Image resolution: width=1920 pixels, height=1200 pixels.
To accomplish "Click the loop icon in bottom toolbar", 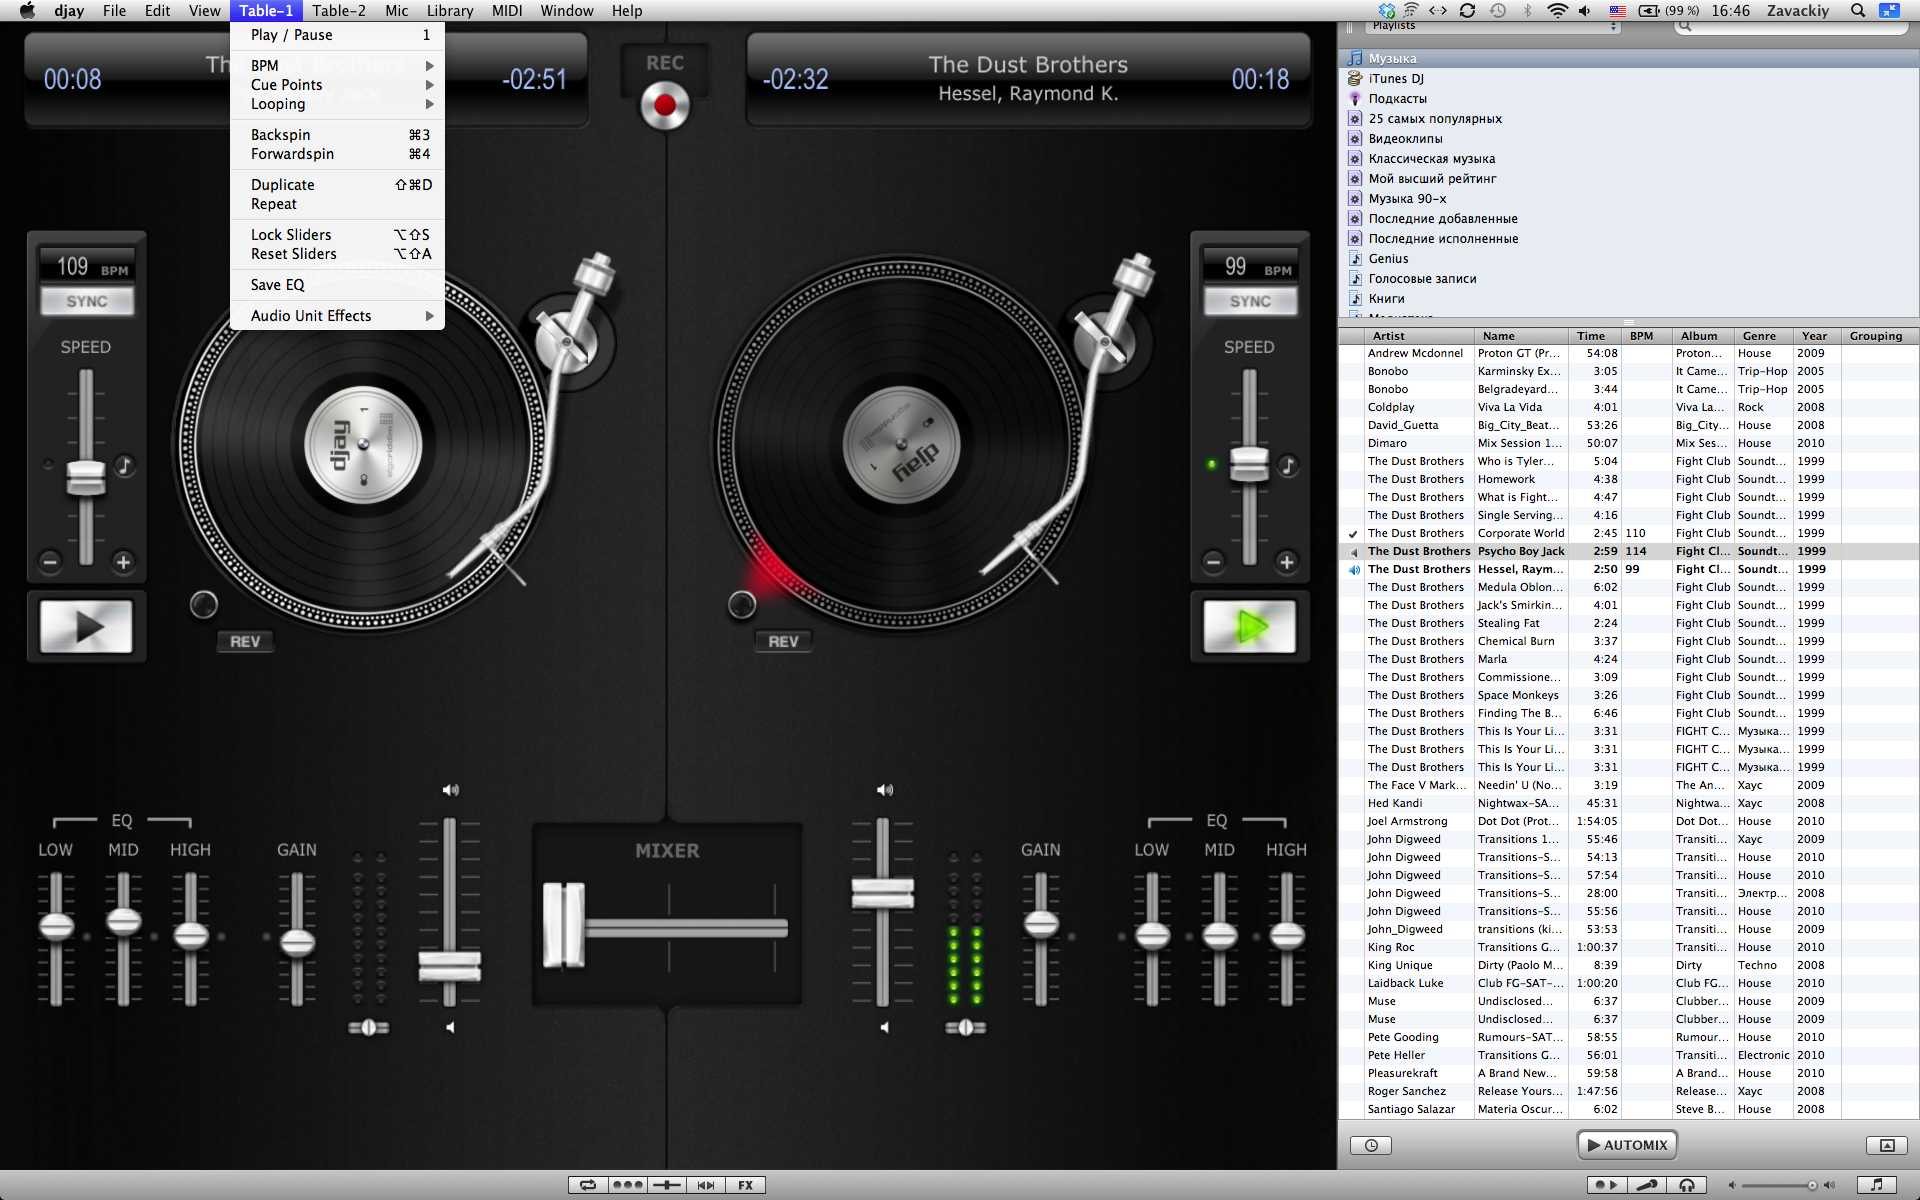I will coord(588,1185).
